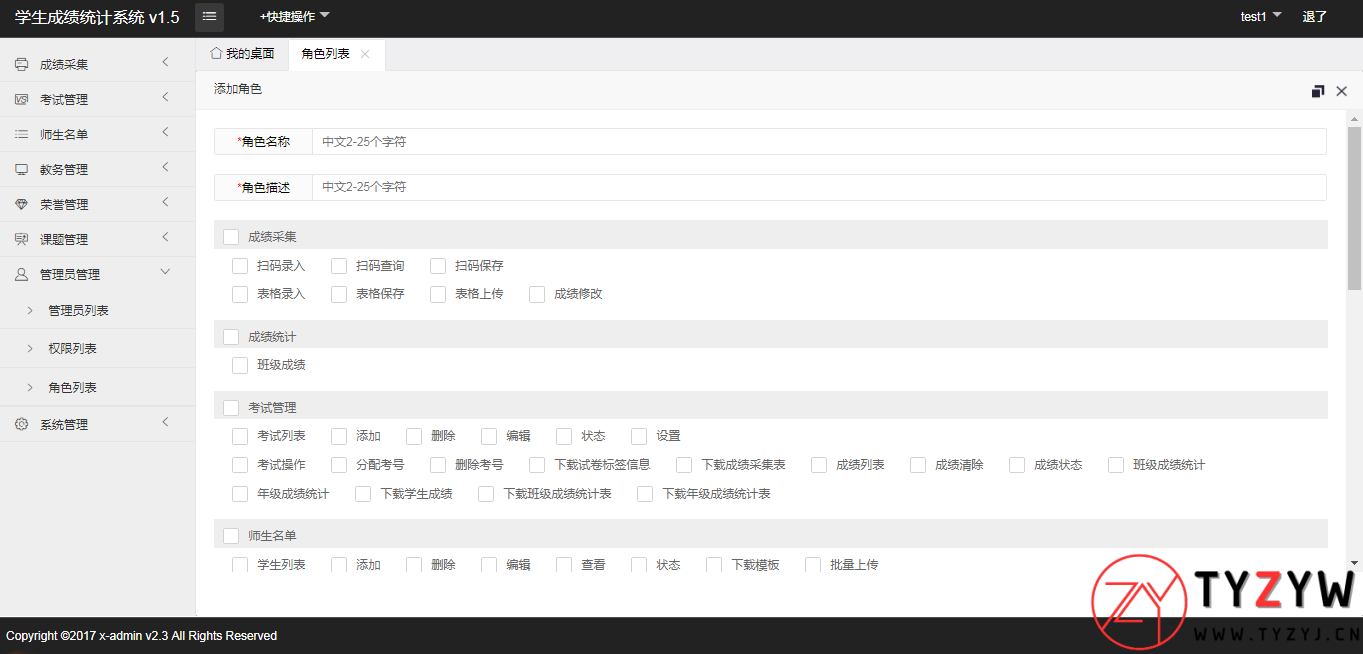Image resolution: width=1363 pixels, height=654 pixels.
Task: Click the list icon beside 师生名单
Action: pyautogui.click(x=21, y=135)
